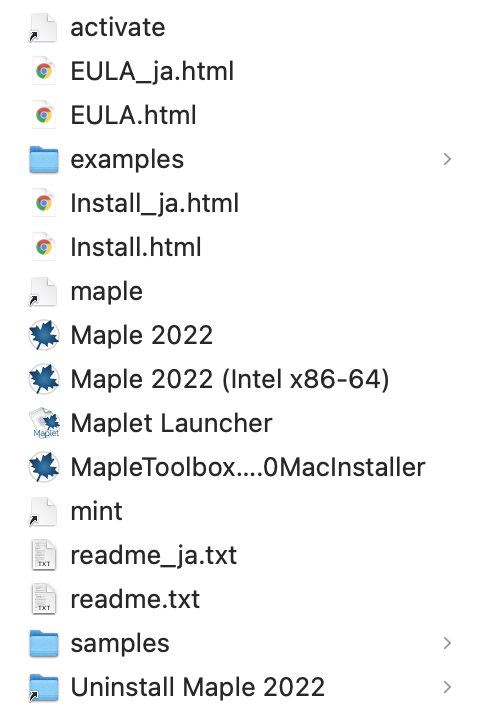Screen dimensions: 482x704
Task: Select the samples folder name
Action: point(120,643)
